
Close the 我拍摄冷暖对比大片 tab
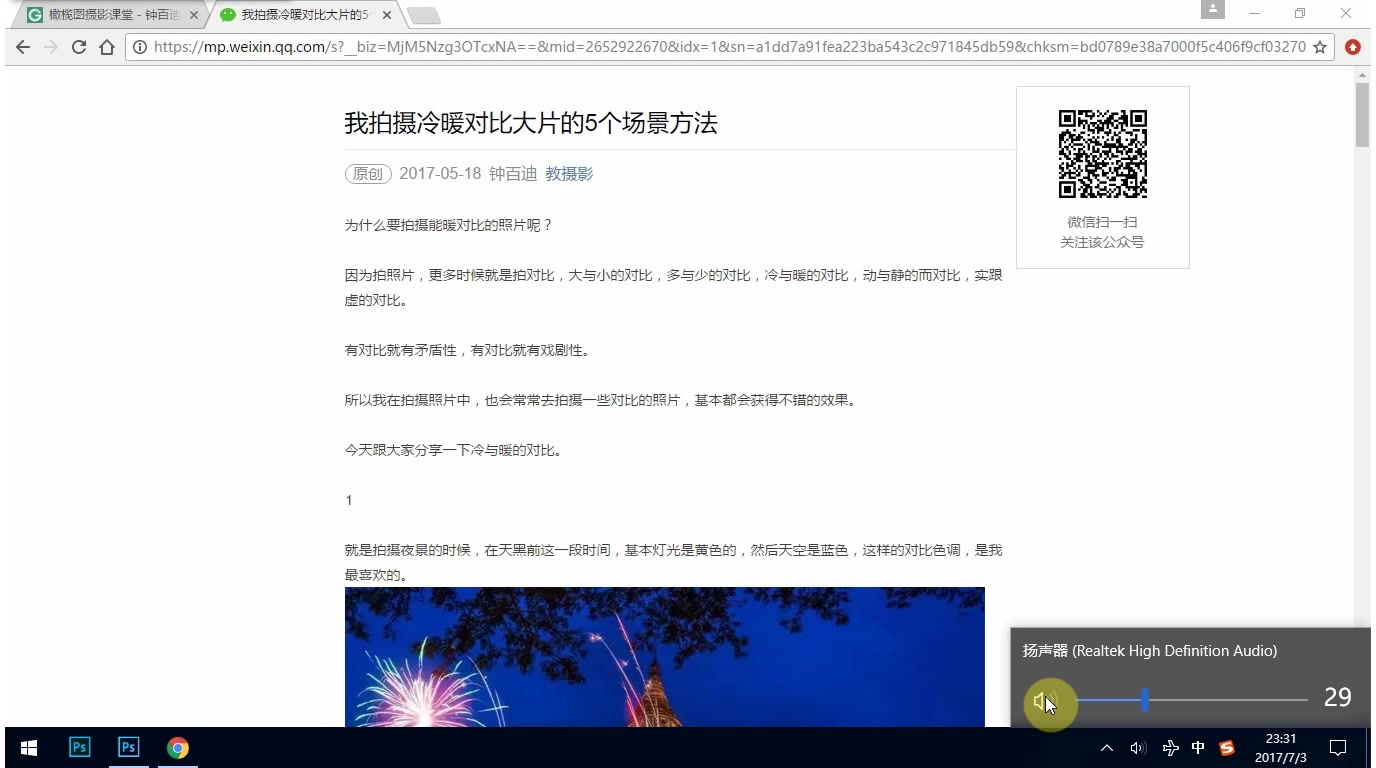pos(387,15)
